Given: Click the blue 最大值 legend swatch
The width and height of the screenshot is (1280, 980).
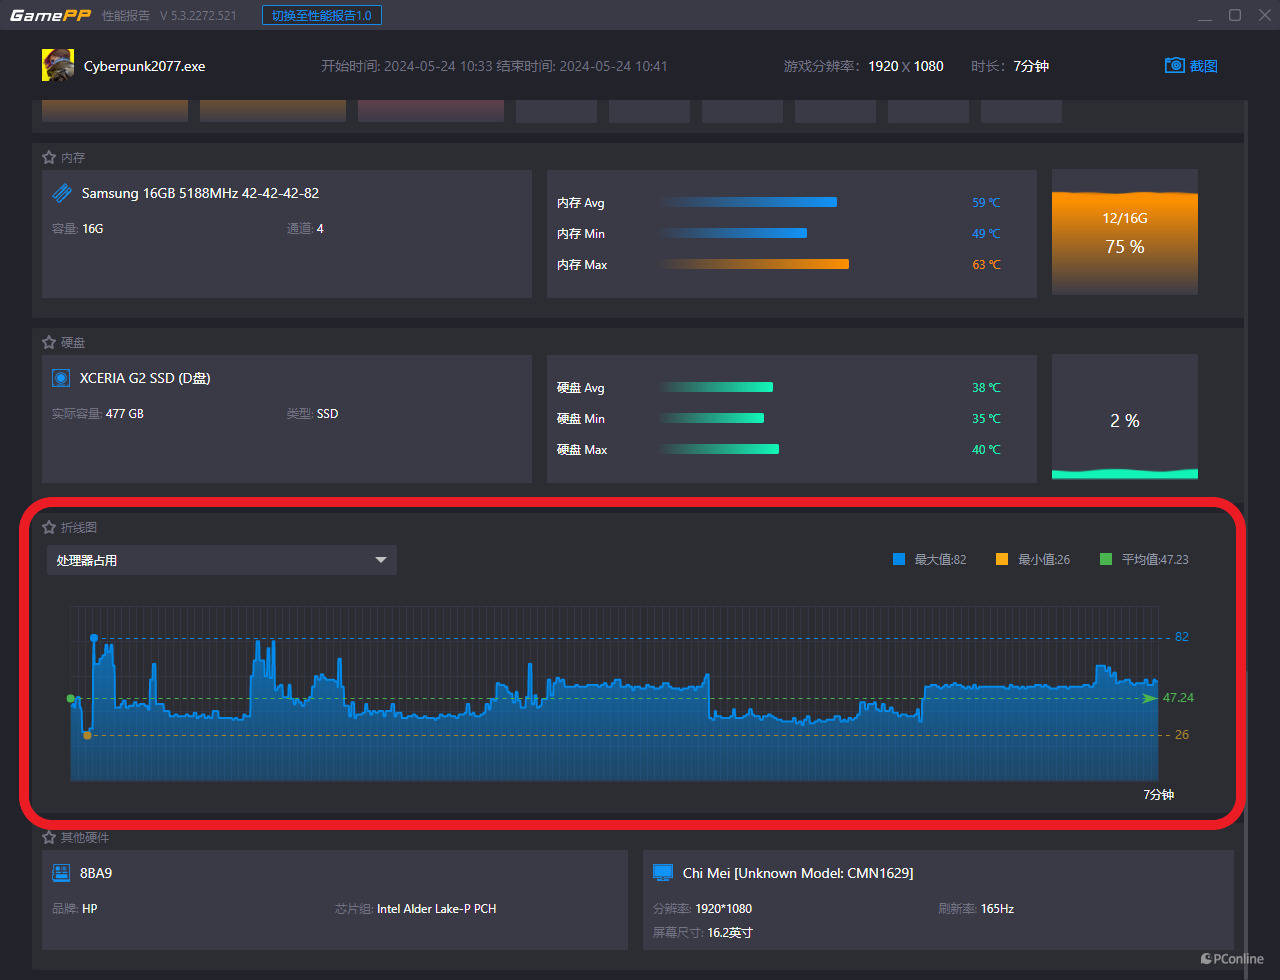Looking at the screenshot, I should [899, 559].
